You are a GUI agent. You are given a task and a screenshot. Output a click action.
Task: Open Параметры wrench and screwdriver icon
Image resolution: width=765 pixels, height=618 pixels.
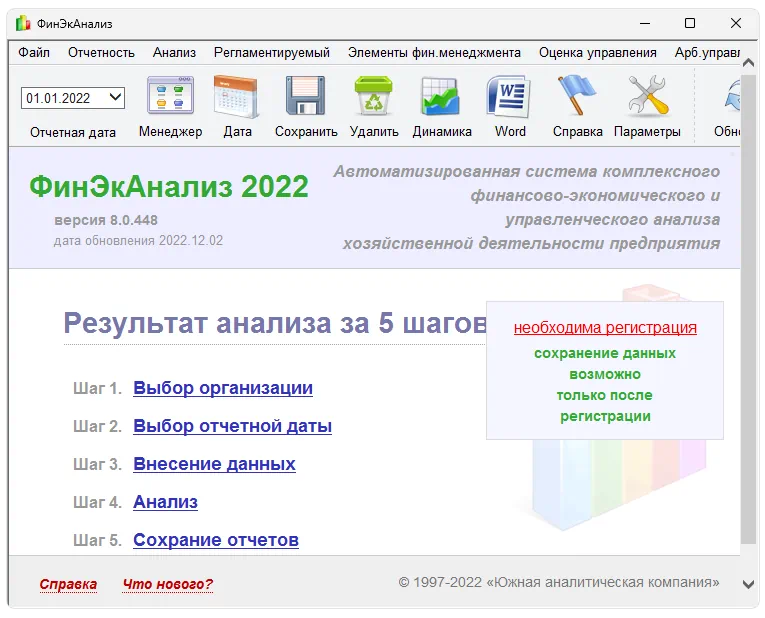tap(647, 95)
